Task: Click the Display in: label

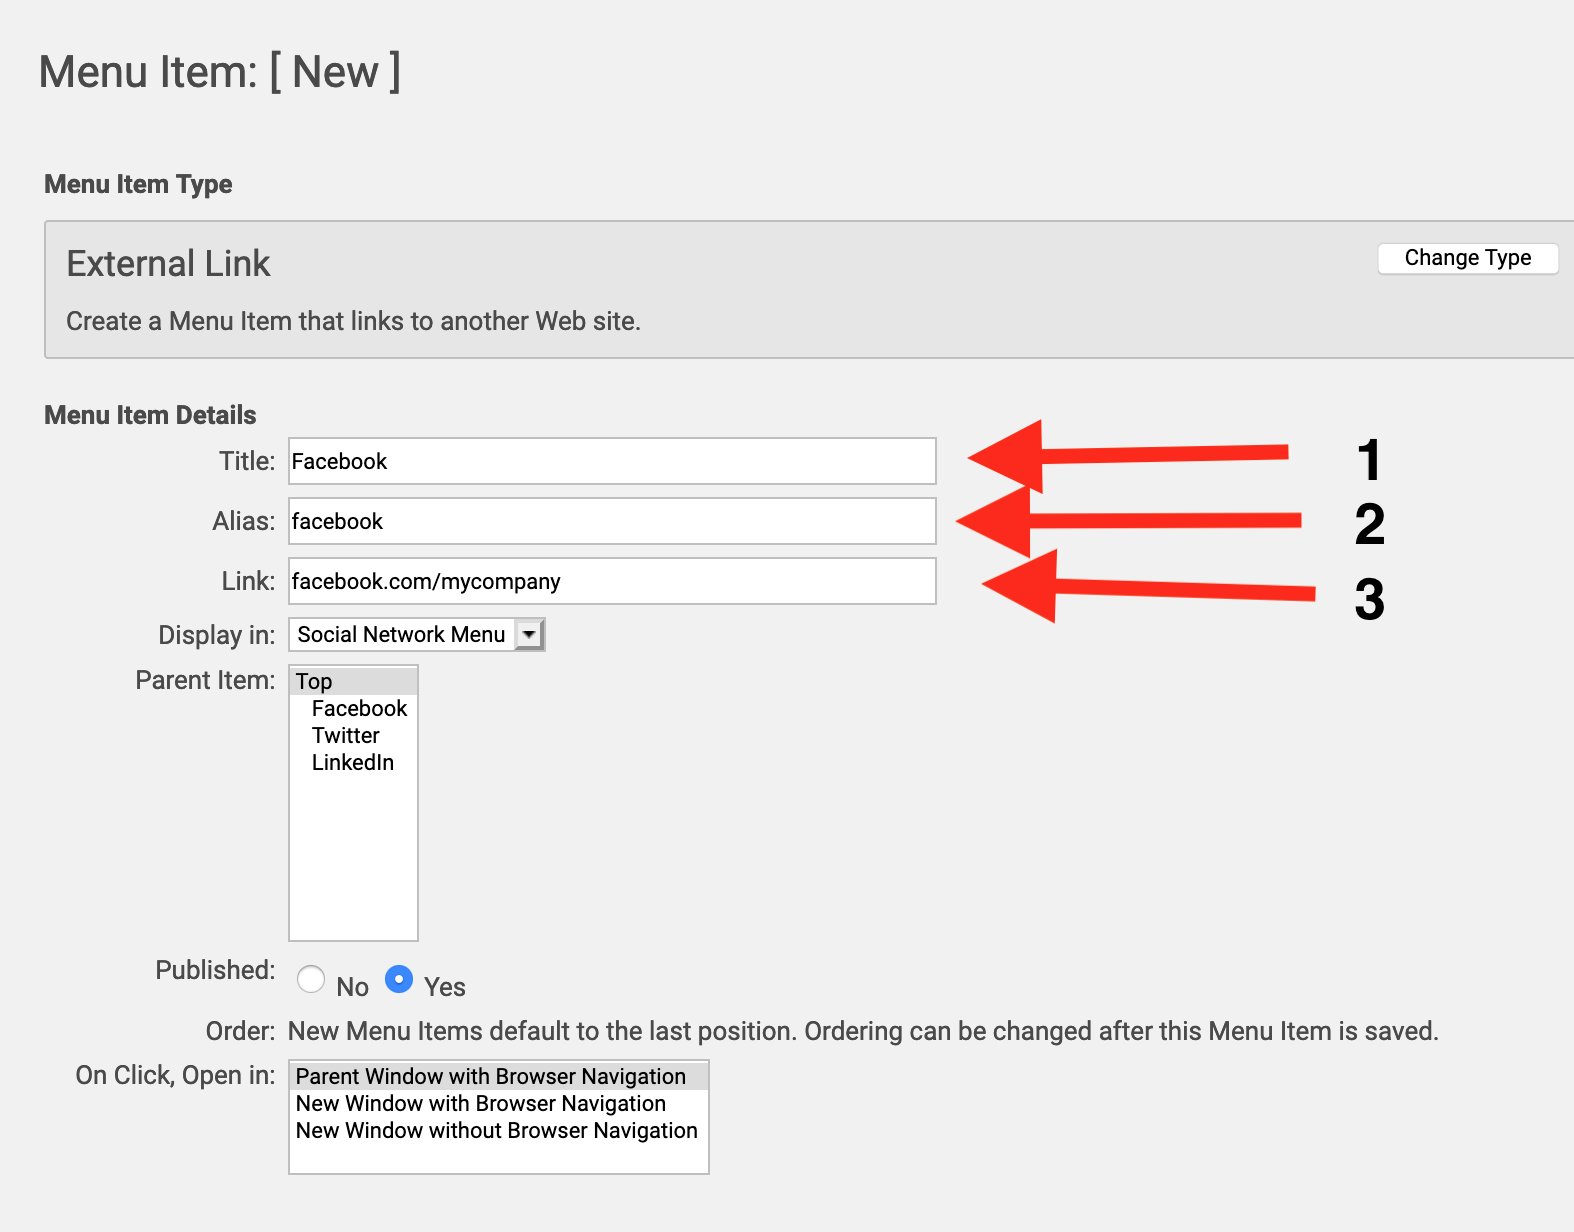Action: 217,635
